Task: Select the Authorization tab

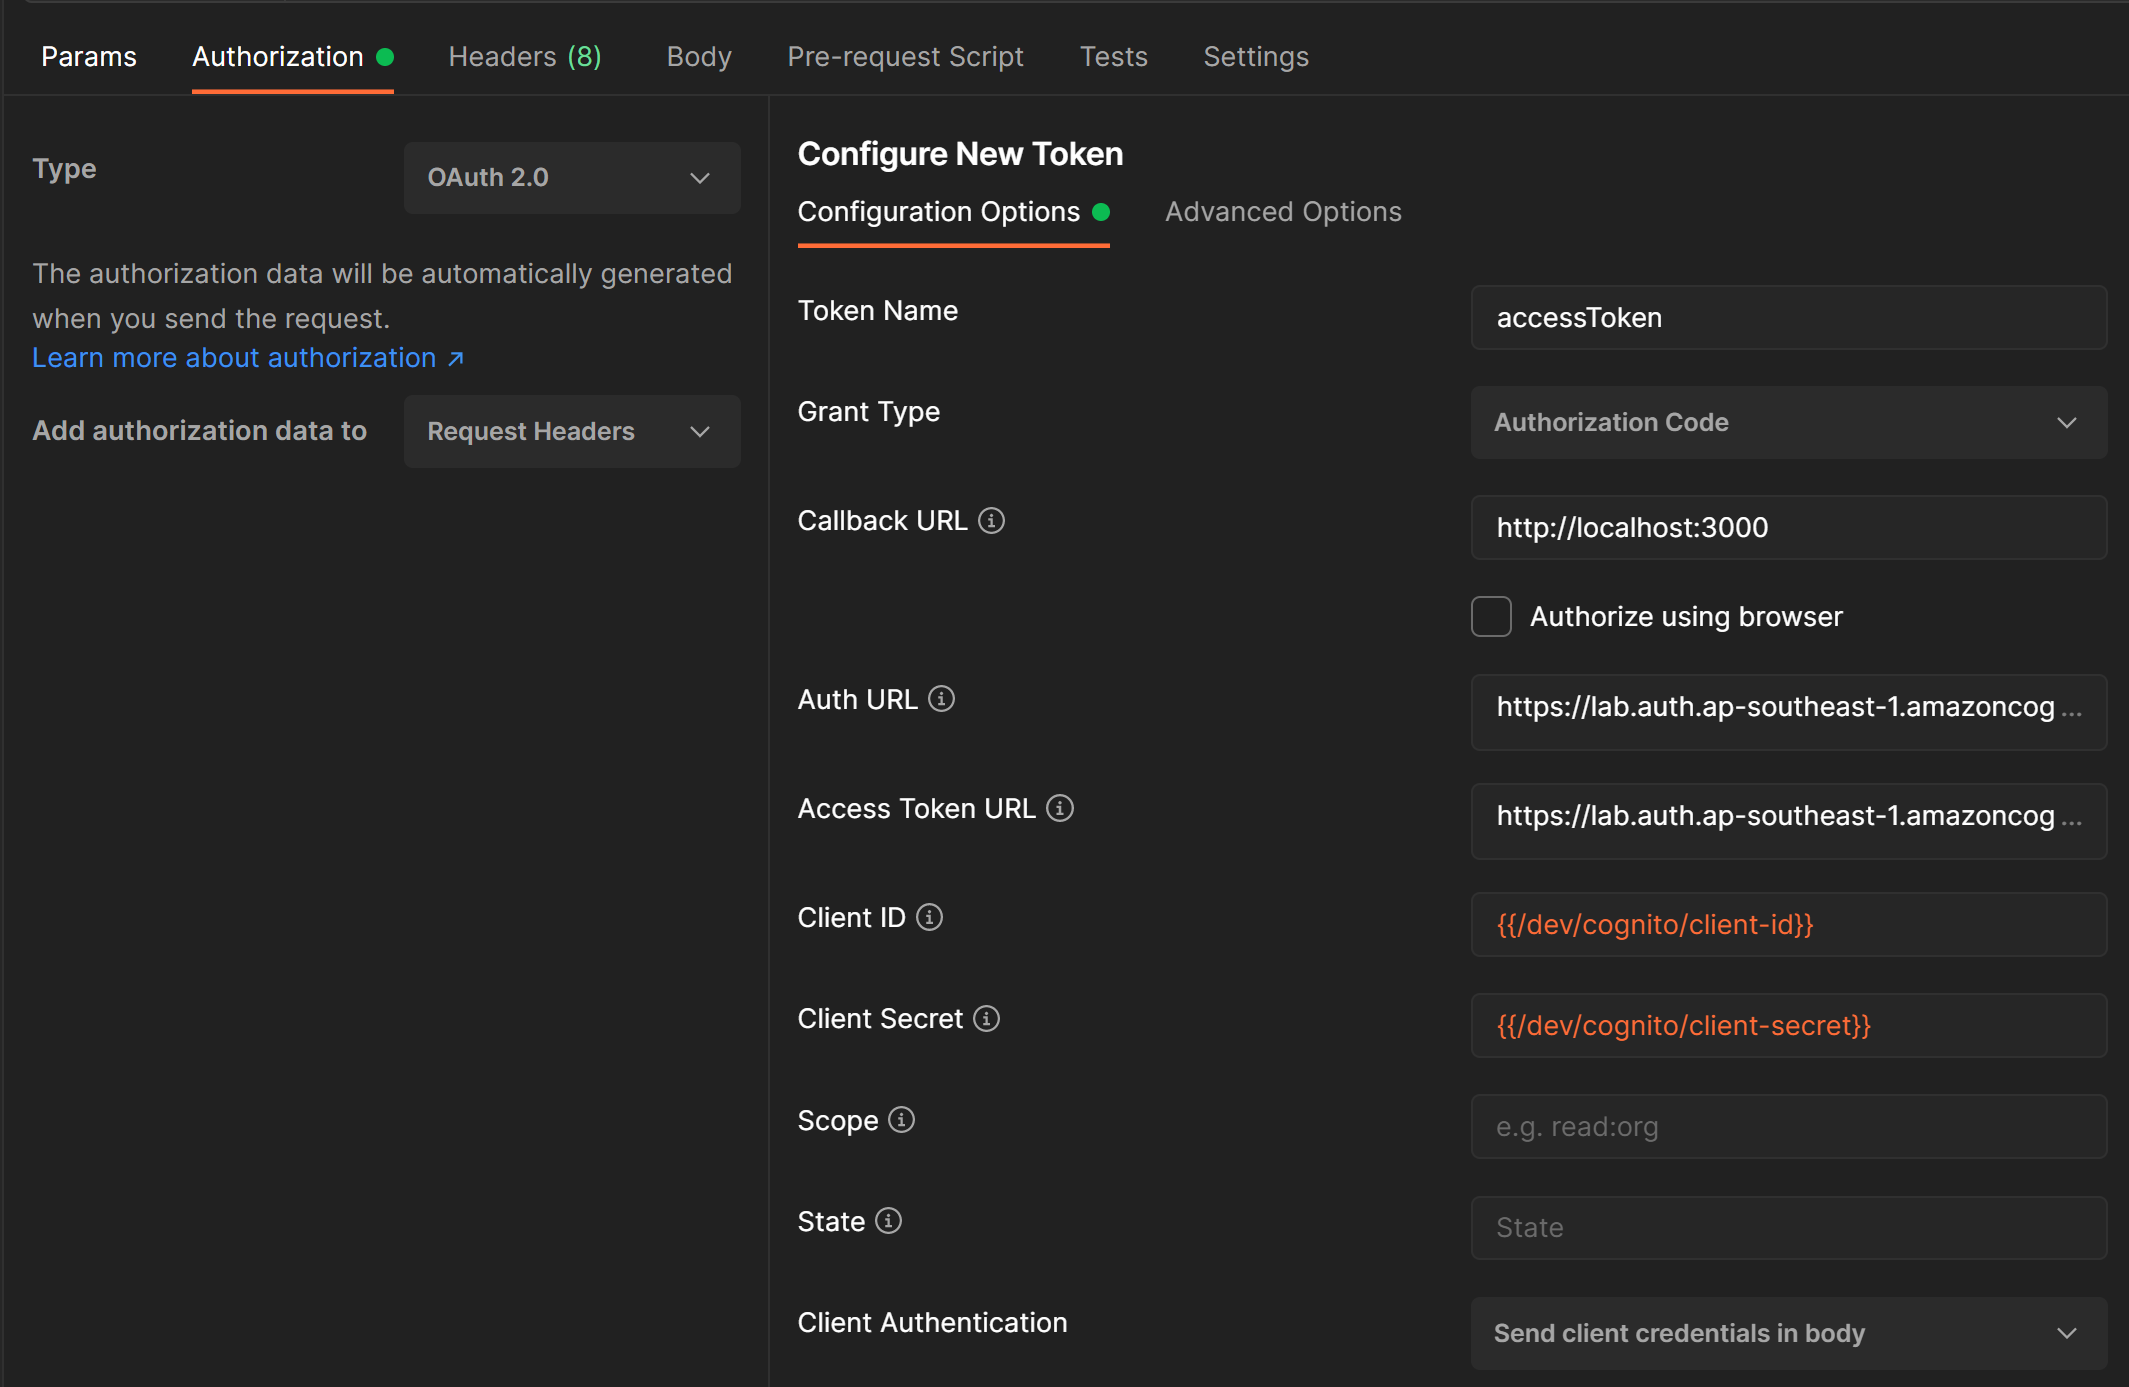Action: point(292,57)
